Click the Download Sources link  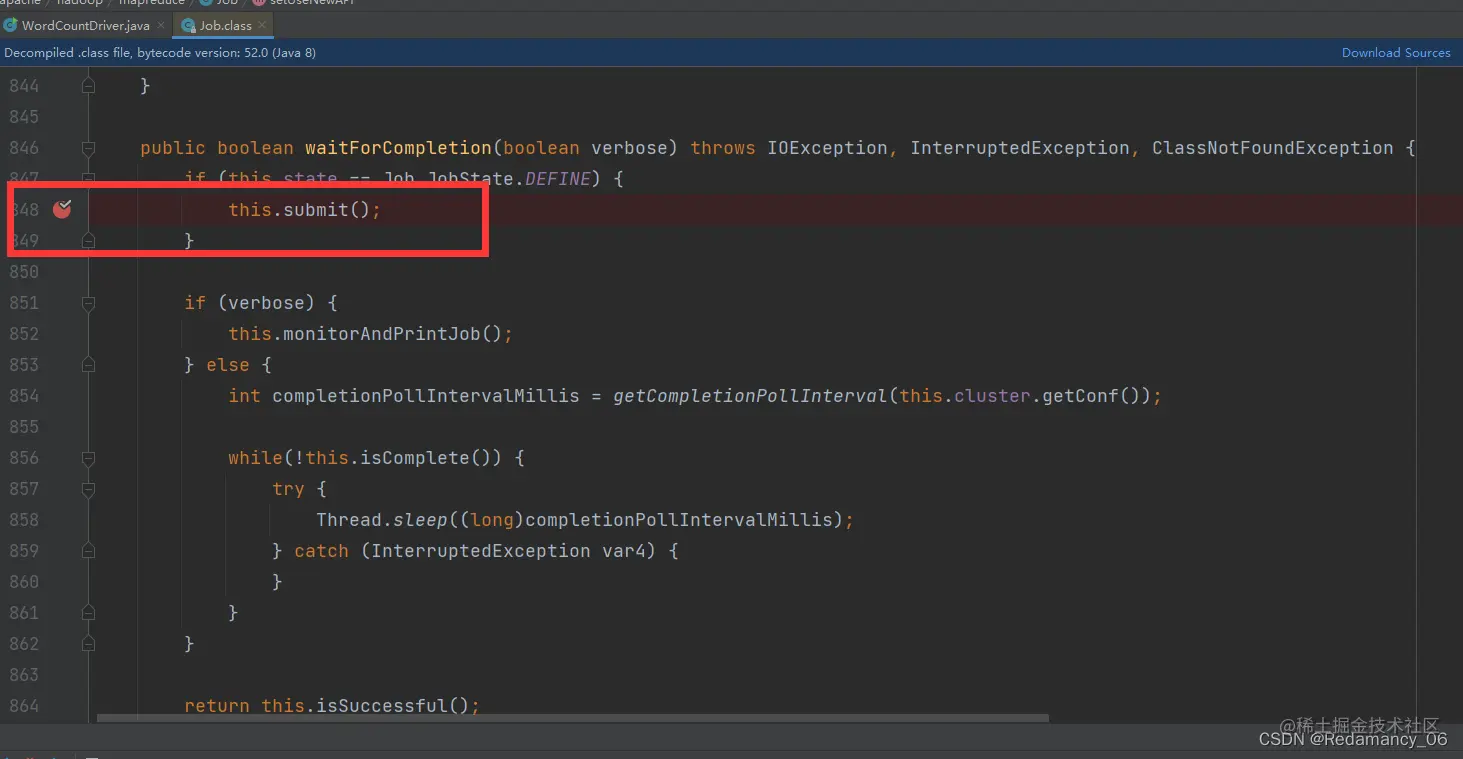[1396, 53]
